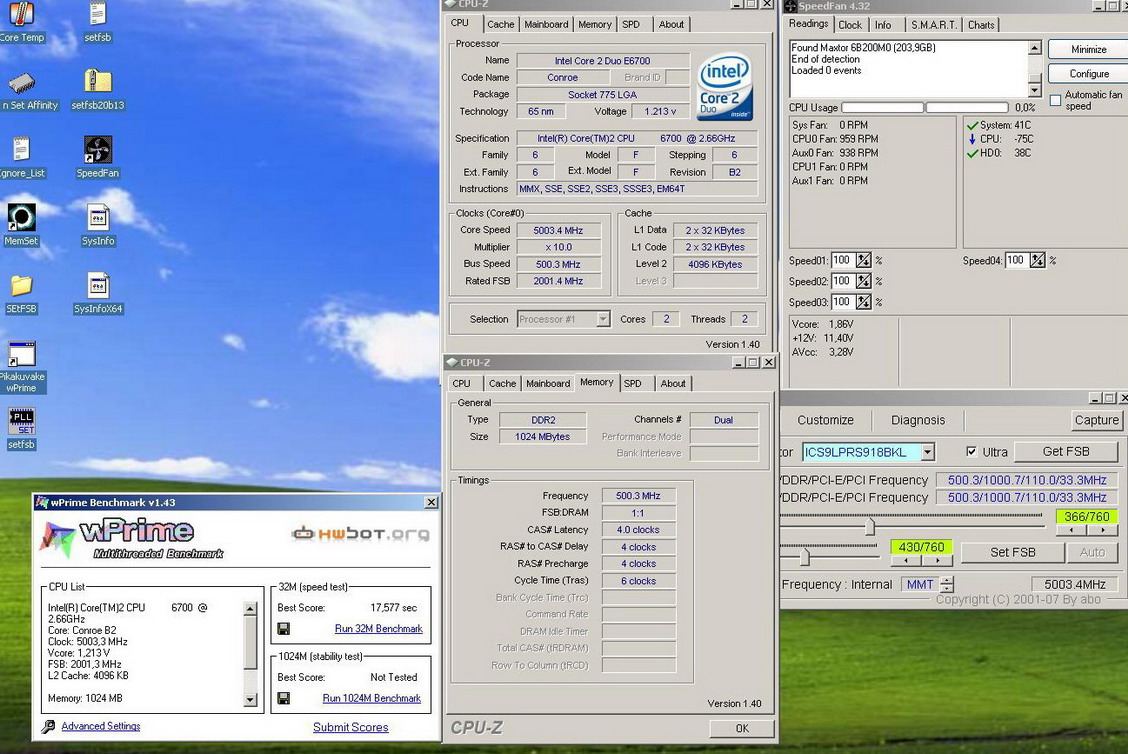Click the Intel Core 2 Duo logo

point(724,87)
